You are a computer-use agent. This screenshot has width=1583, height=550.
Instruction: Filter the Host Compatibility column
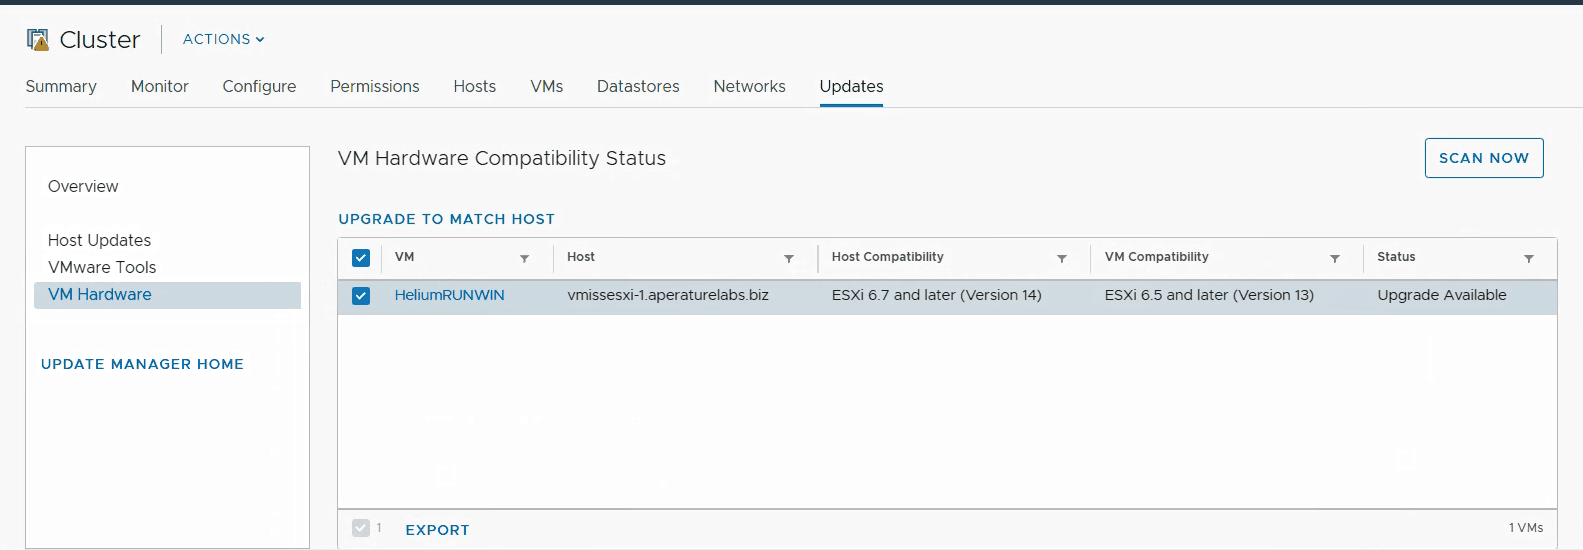click(x=1062, y=259)
